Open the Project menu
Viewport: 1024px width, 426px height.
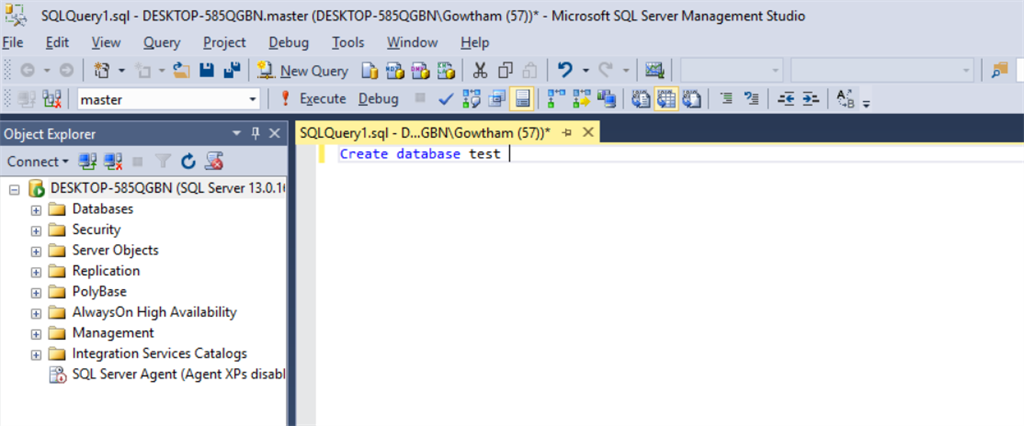[224, 42]
